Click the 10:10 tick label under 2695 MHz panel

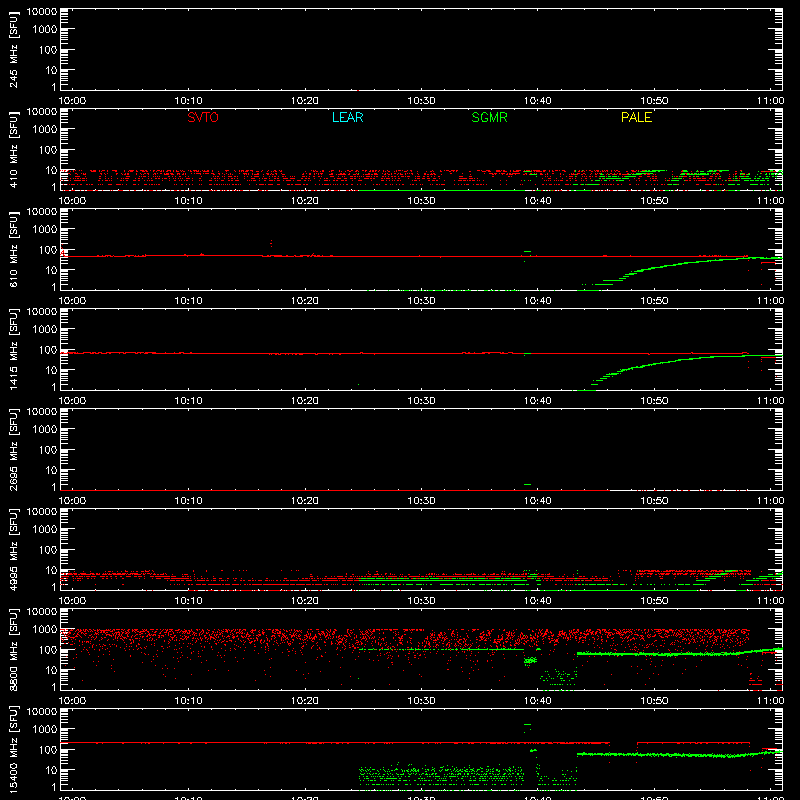pyautogui.click(x=189, y=501)
